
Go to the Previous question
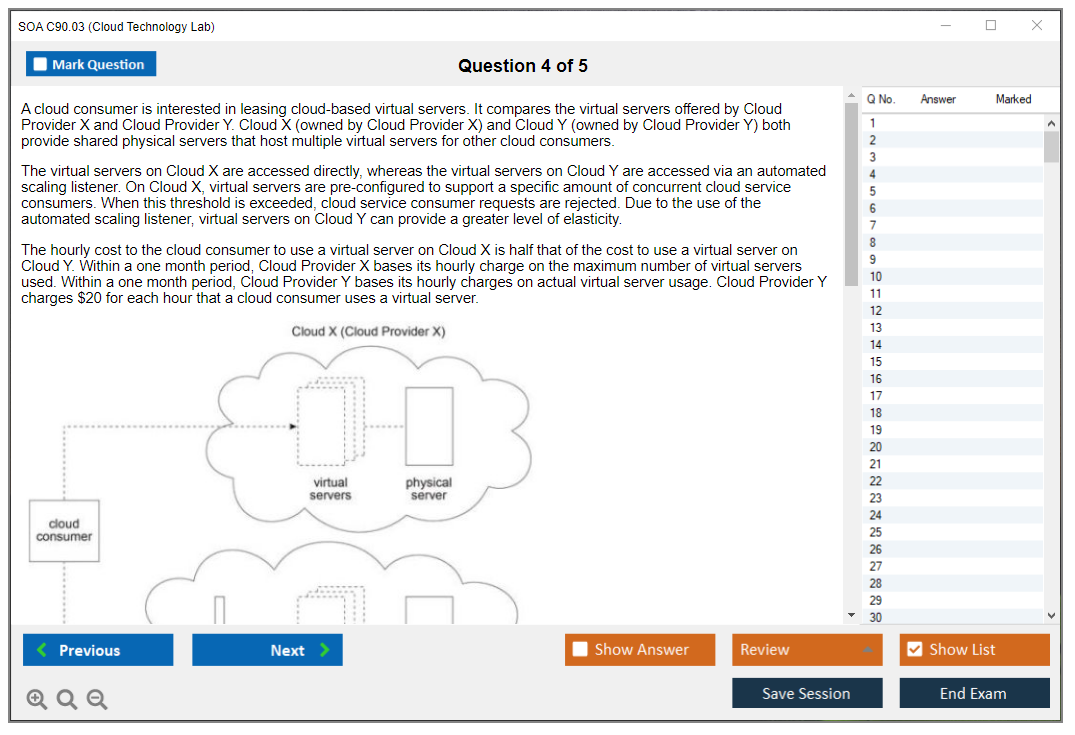tap(98, 650)
